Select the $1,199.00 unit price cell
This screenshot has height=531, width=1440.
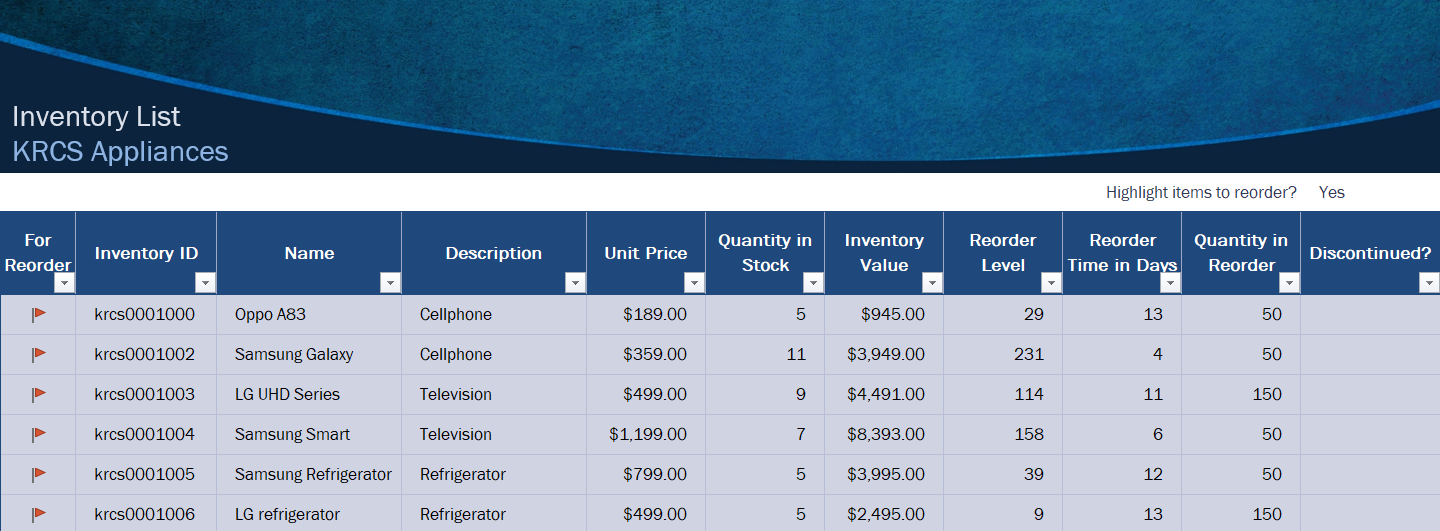648,434
